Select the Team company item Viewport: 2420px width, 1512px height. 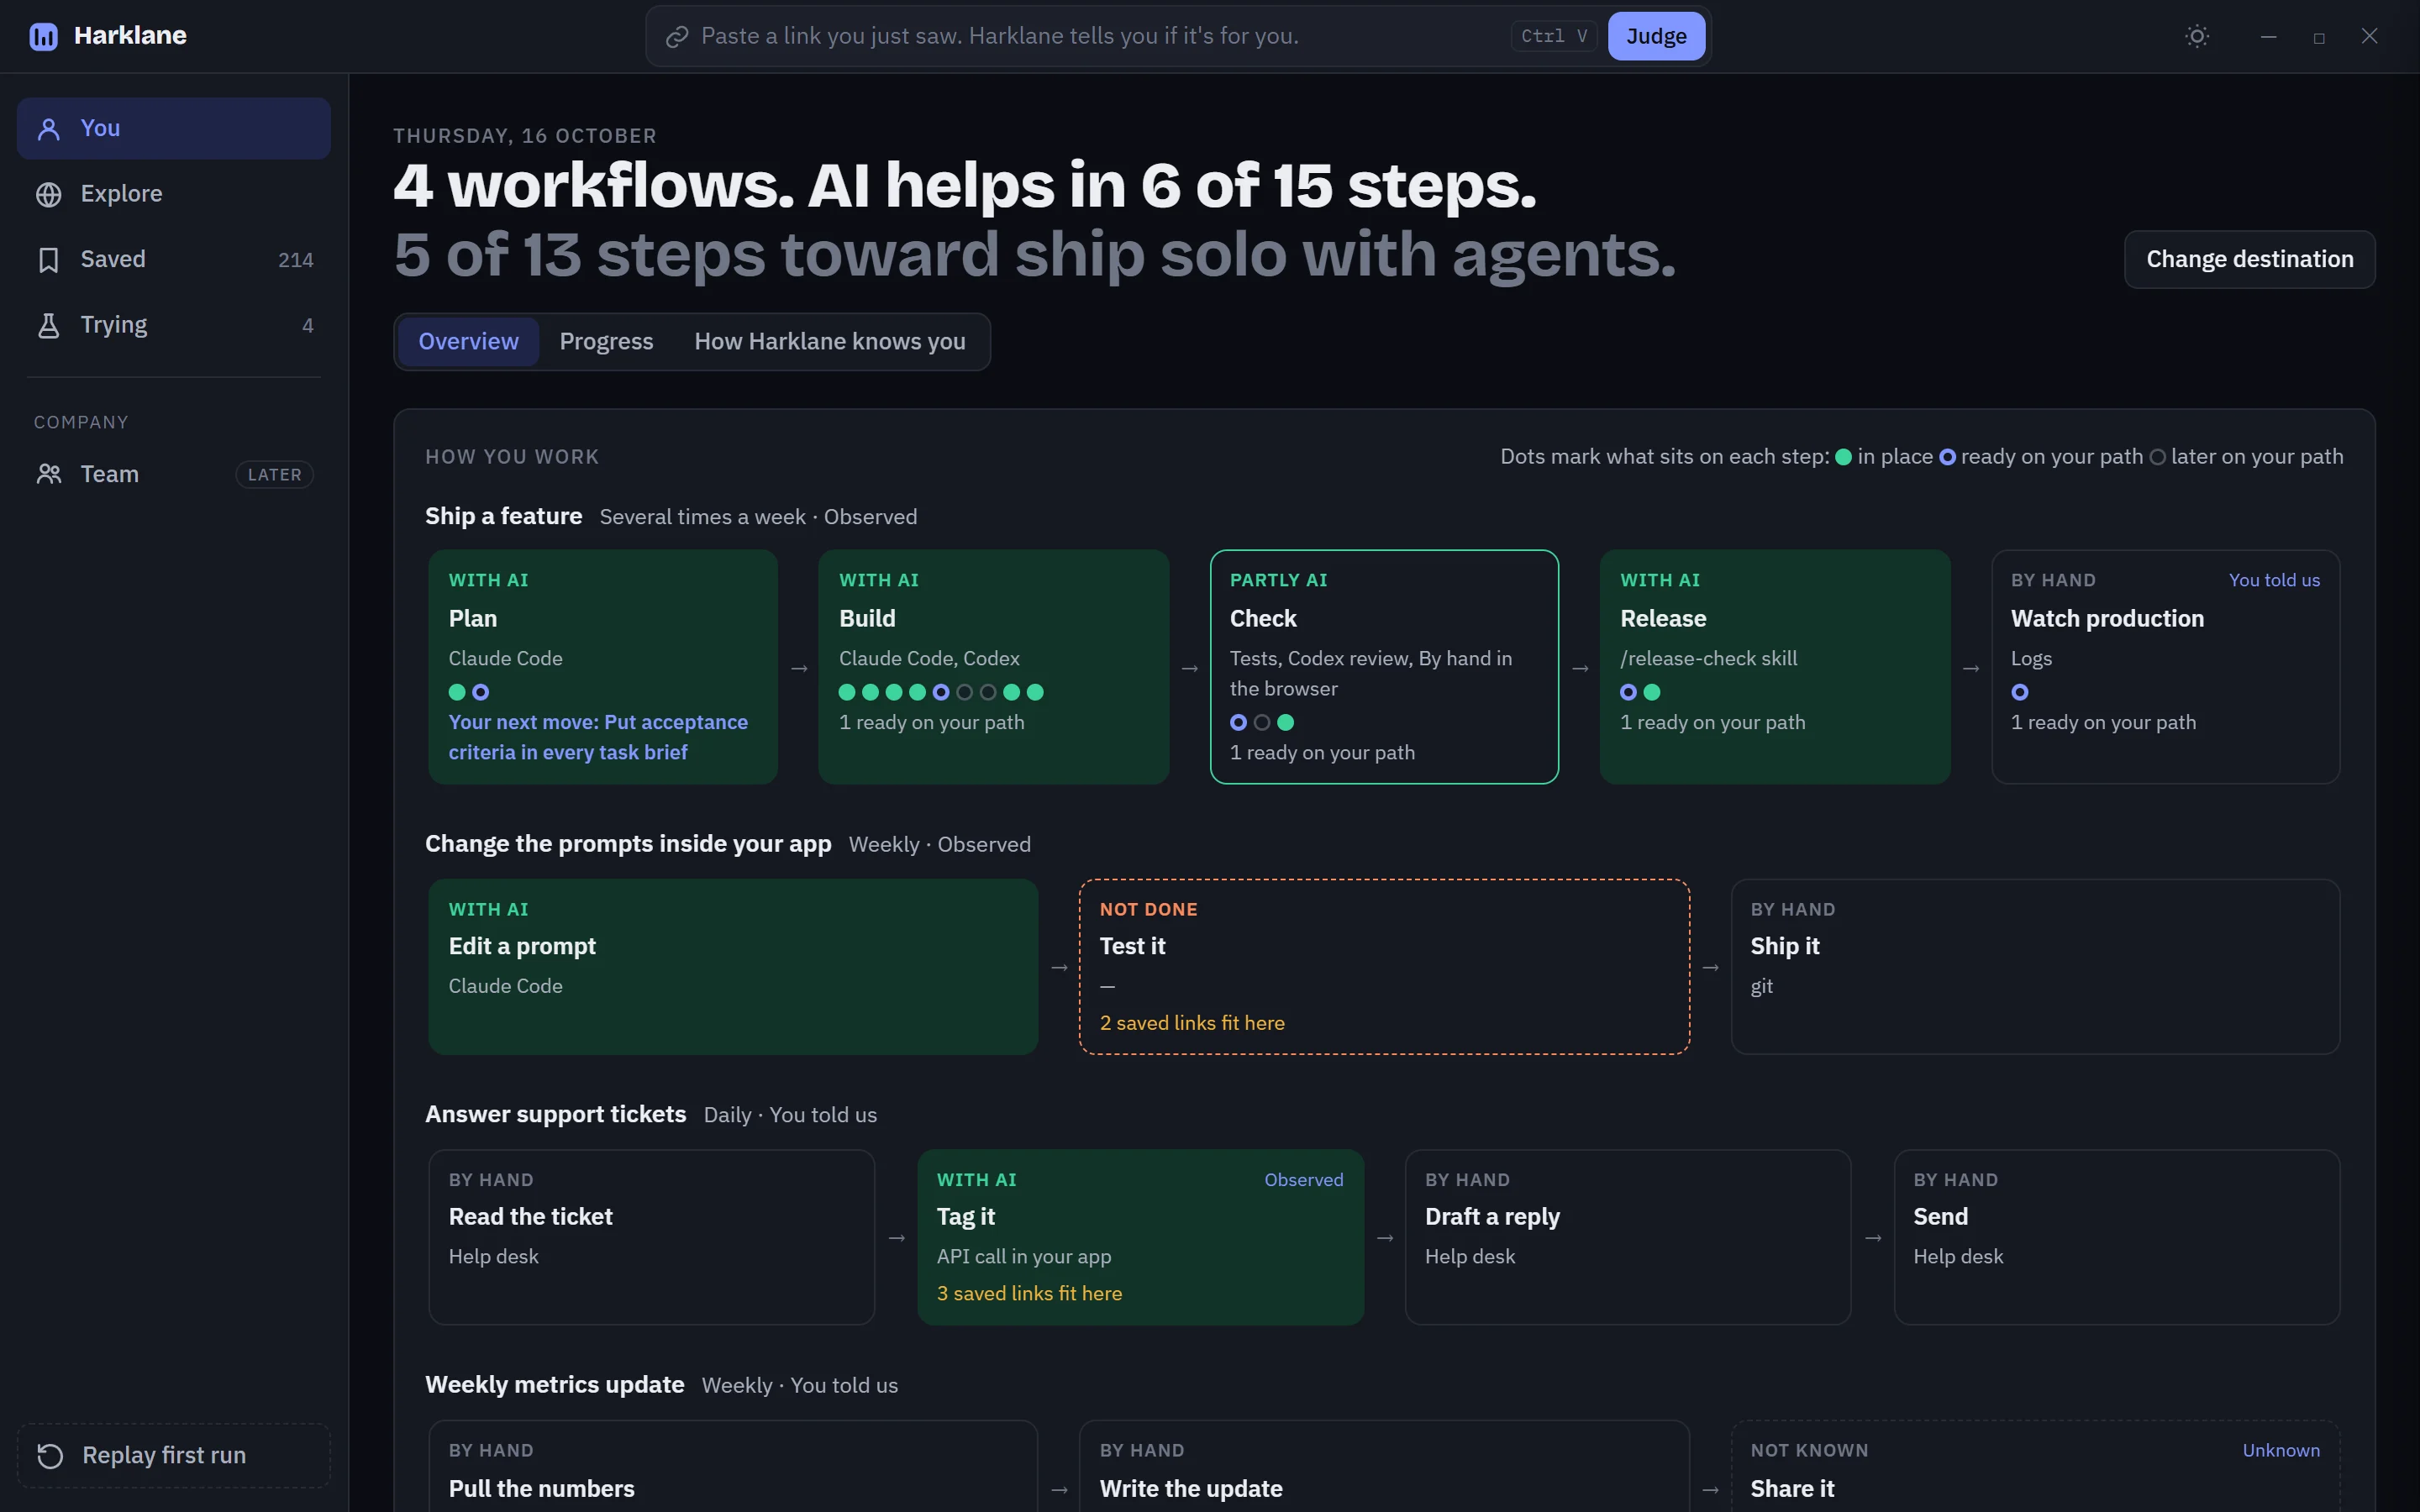pyautogui.click(x=174, y=474)
